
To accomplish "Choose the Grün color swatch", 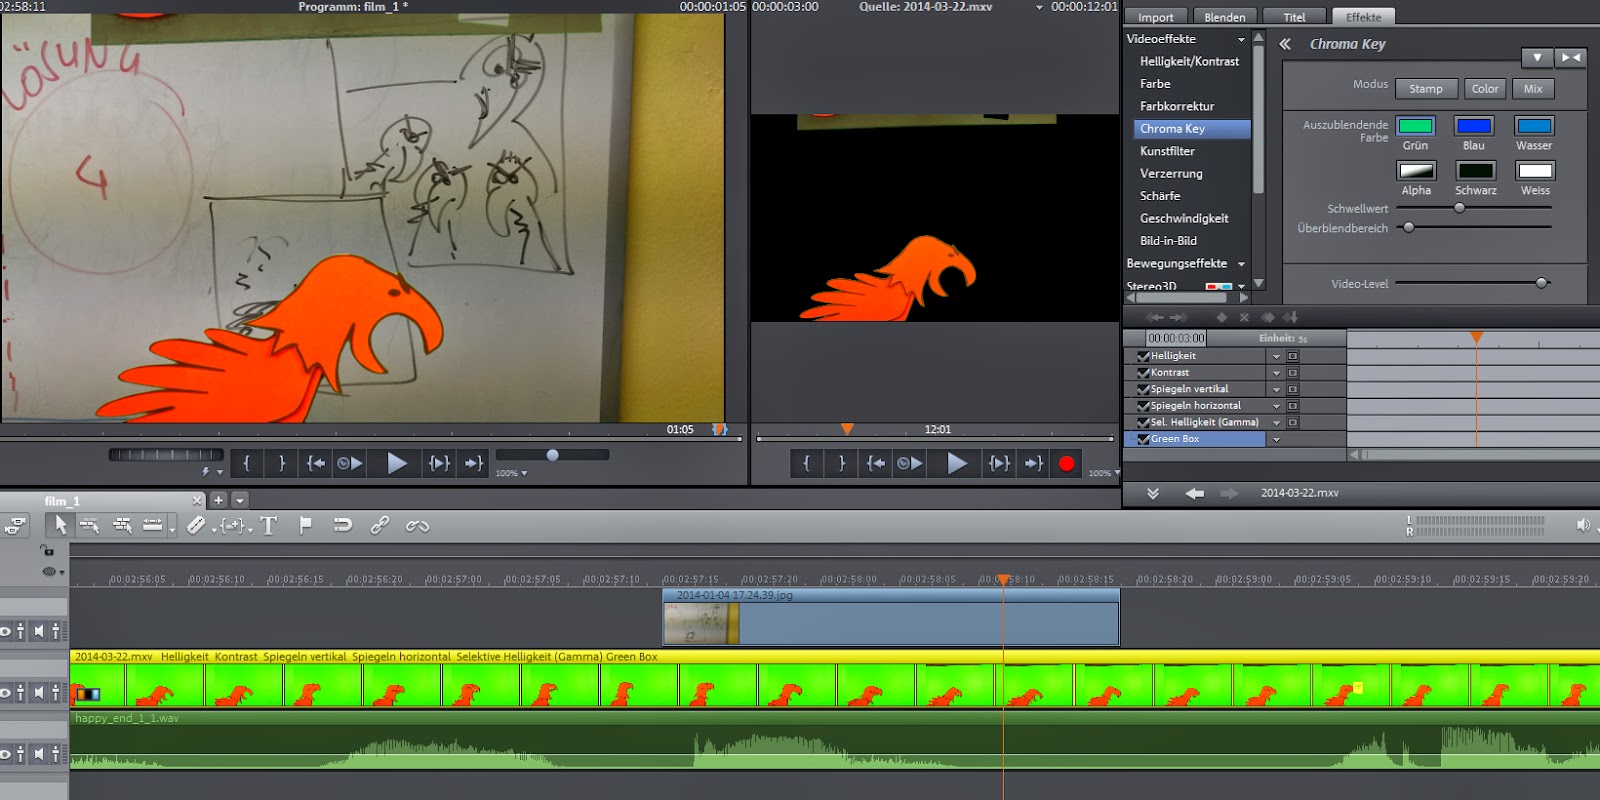I will tap(1415, 126).
